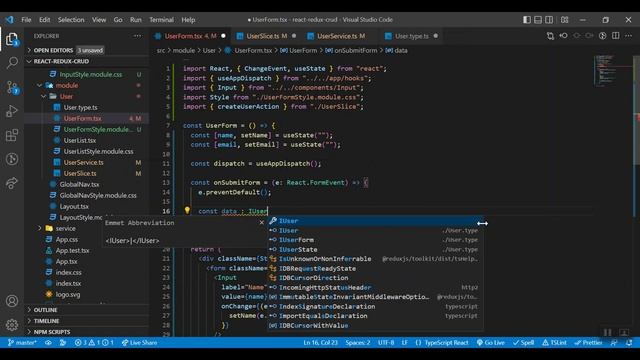Click the master branch indicator

point(22,342)
